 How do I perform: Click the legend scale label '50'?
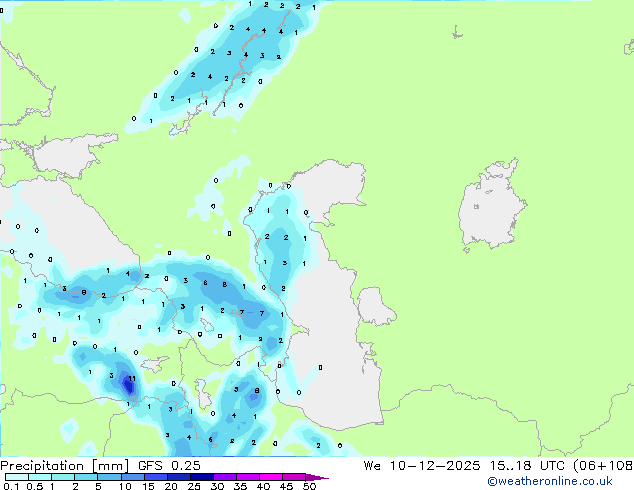click(309, 486)
